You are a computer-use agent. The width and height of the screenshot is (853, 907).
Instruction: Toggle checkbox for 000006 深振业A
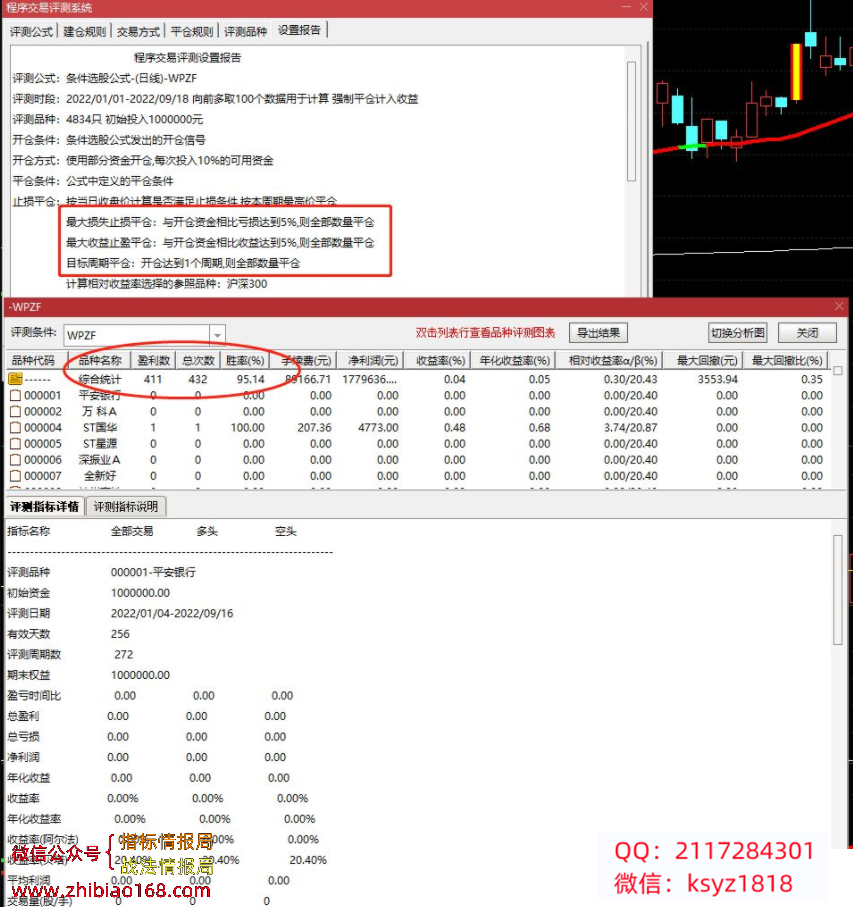[x=16, y=460]
